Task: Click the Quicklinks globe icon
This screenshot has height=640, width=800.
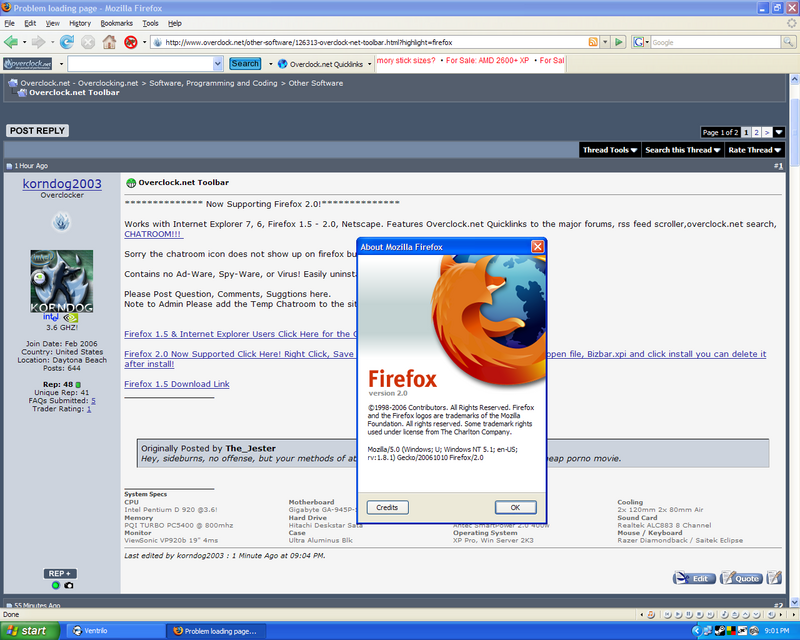Action: pyautogui.click(x=282, y=64)
